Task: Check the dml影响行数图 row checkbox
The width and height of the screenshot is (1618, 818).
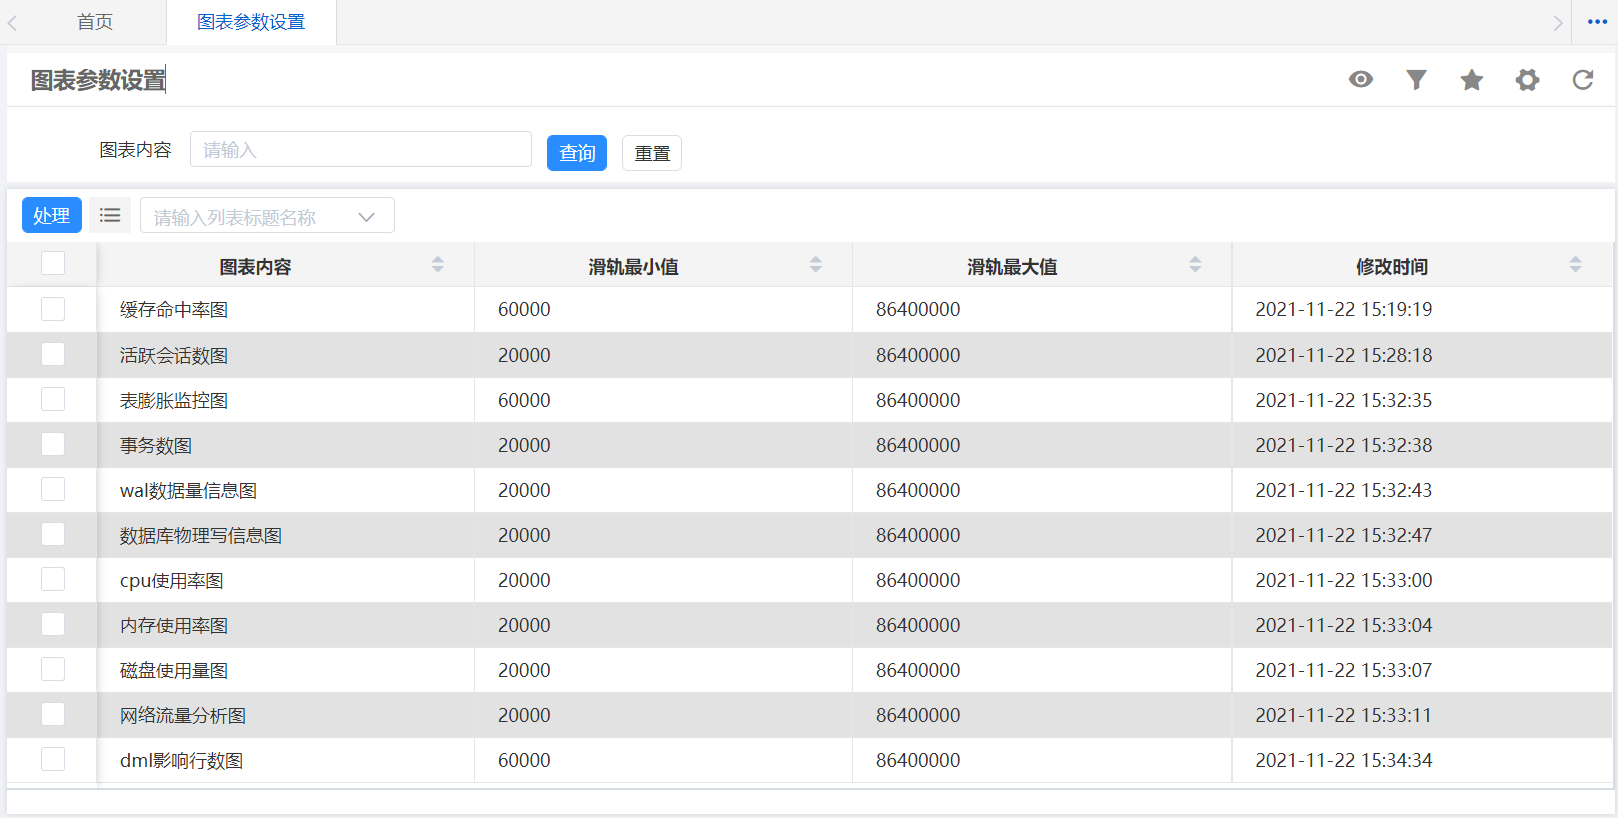Action: (x=53, y=759)
